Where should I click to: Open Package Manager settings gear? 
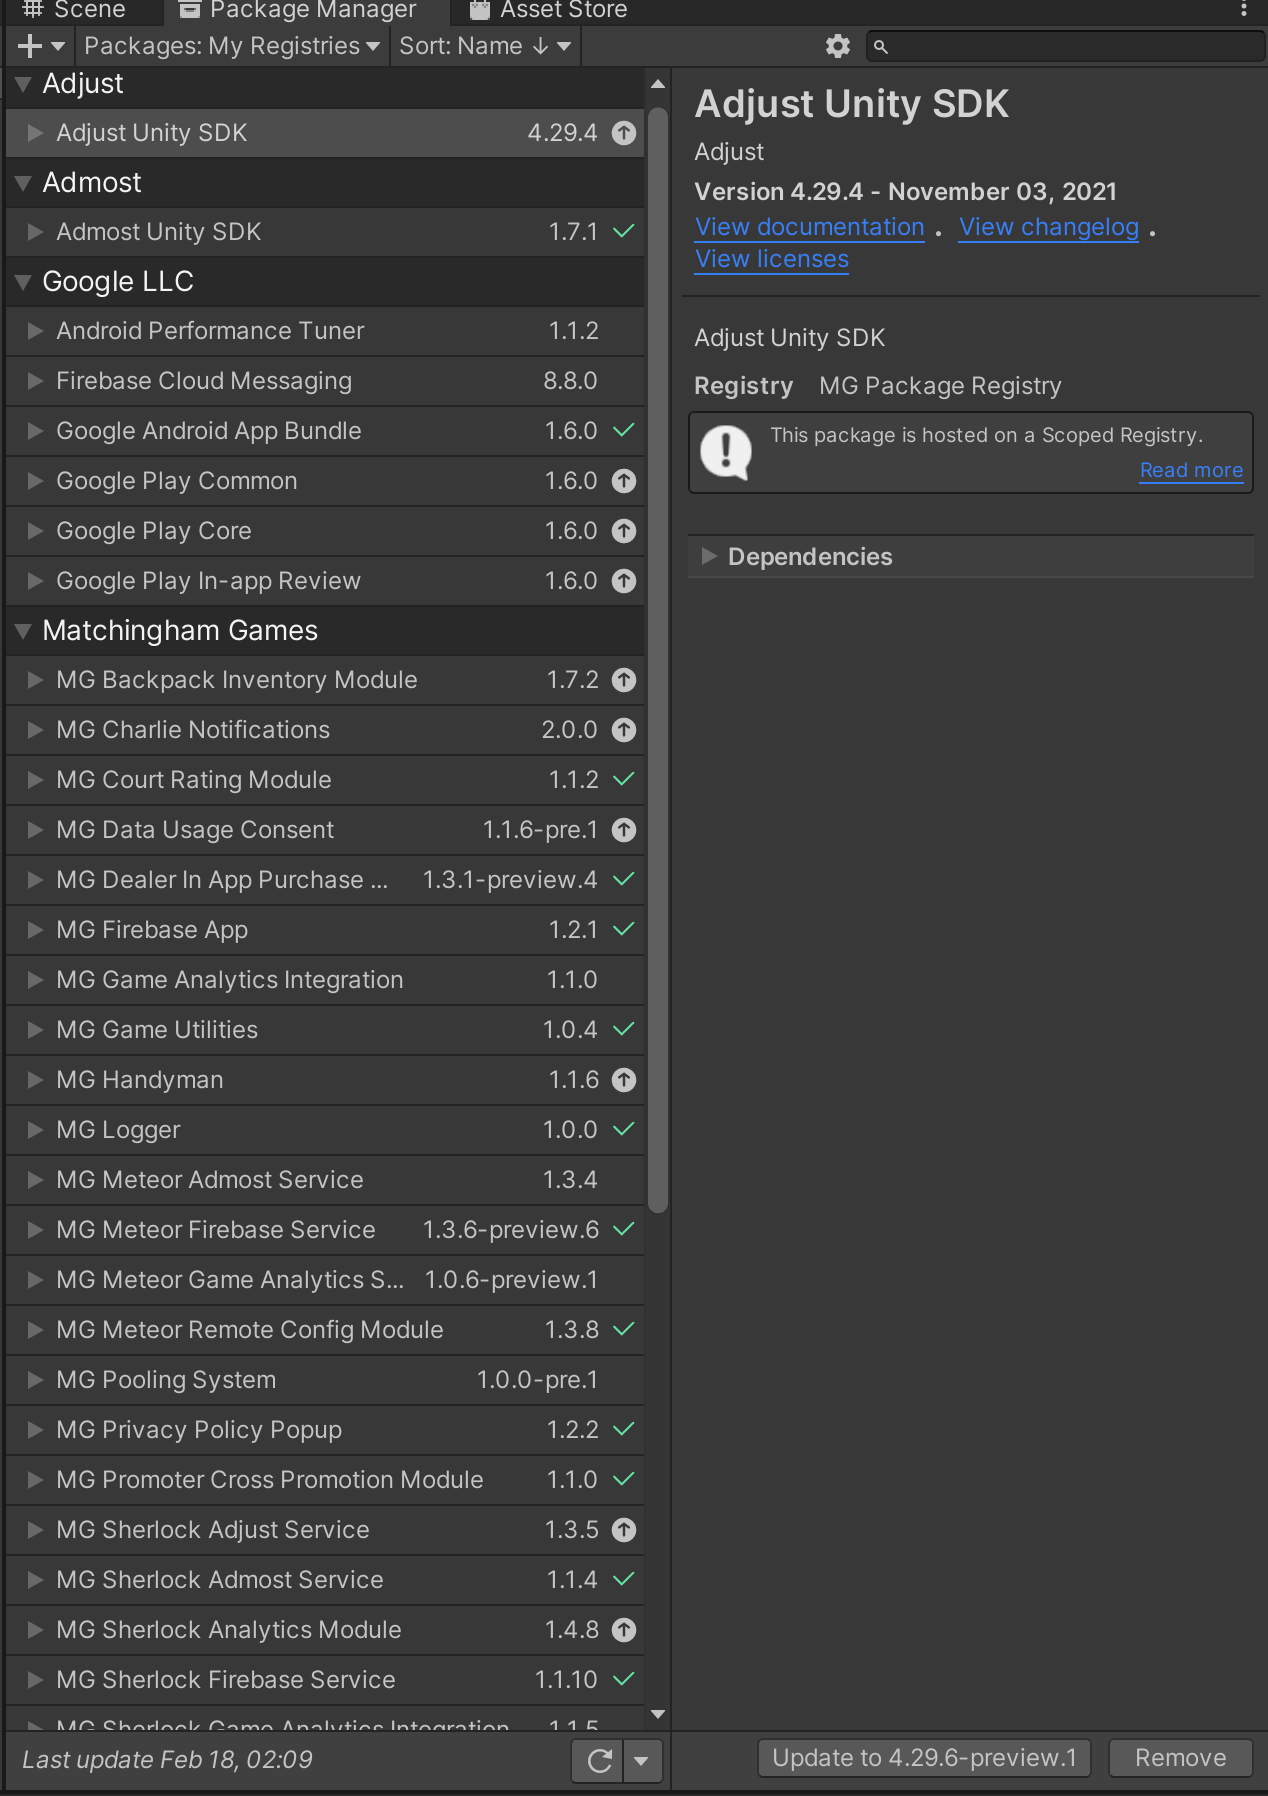coord(838,46)
